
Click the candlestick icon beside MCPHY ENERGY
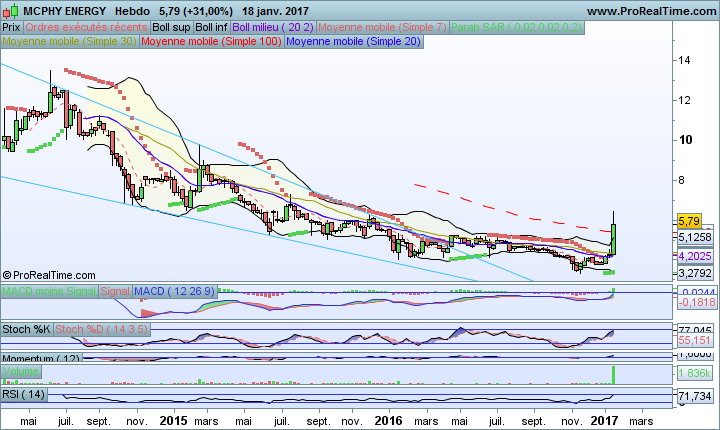tap(11, 11)
